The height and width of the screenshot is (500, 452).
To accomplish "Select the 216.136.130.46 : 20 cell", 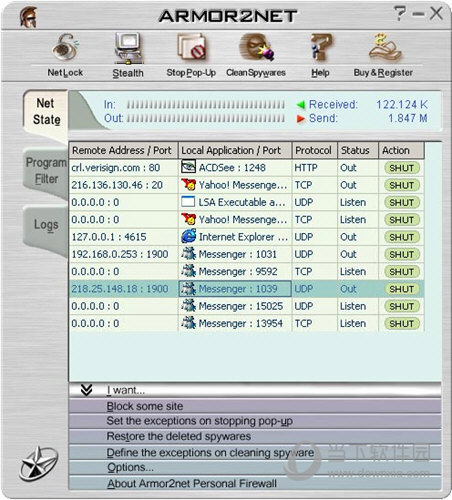I will 124,185.
